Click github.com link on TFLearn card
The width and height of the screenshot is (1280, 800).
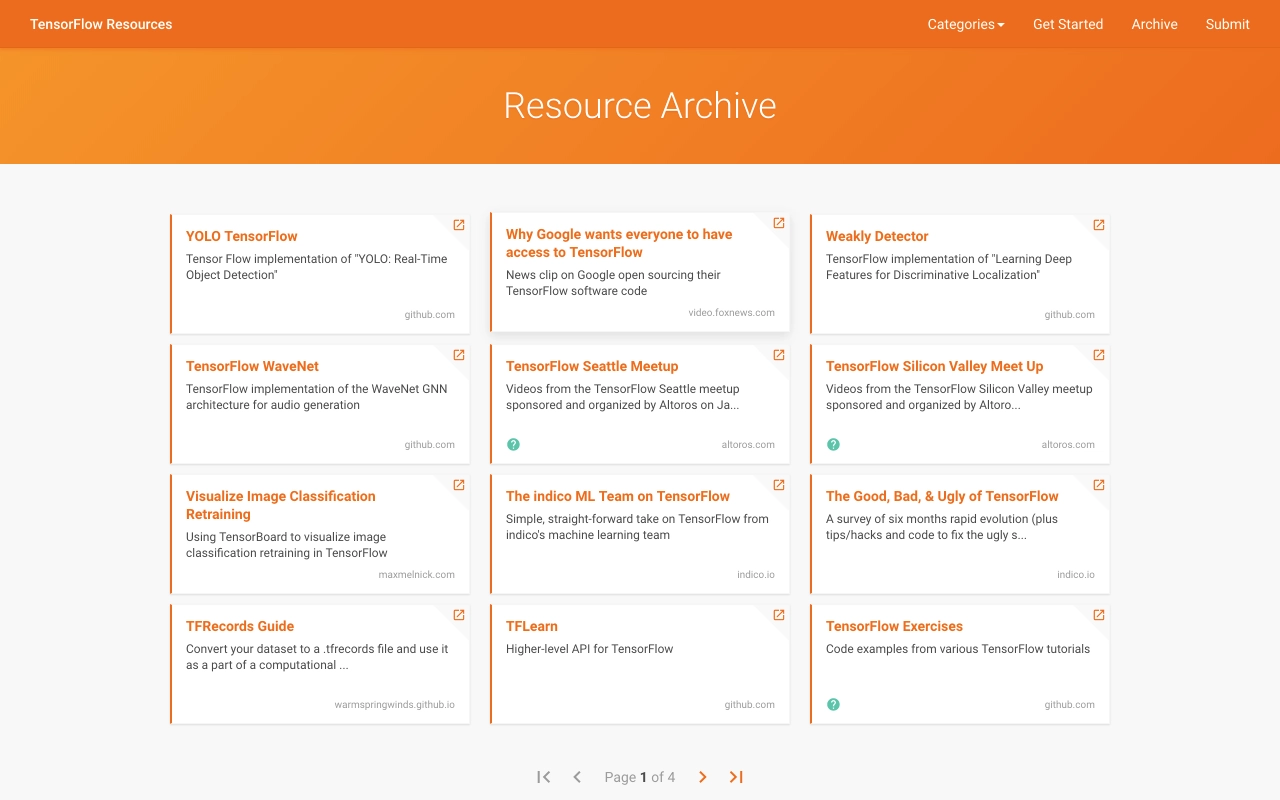pyautogui.click(x=750, y=704)
